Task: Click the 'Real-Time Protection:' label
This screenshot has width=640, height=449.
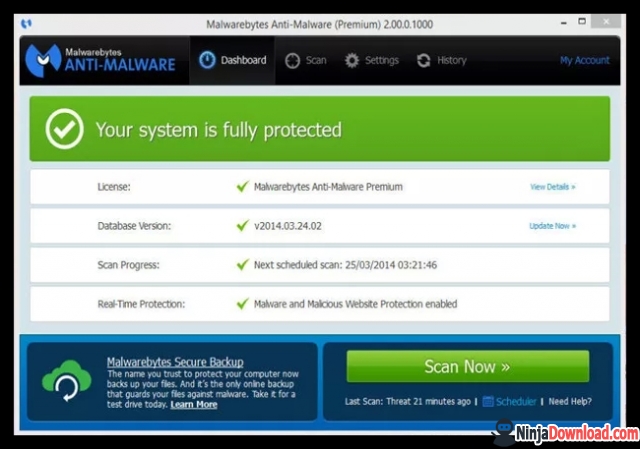Action: [141, 304]
